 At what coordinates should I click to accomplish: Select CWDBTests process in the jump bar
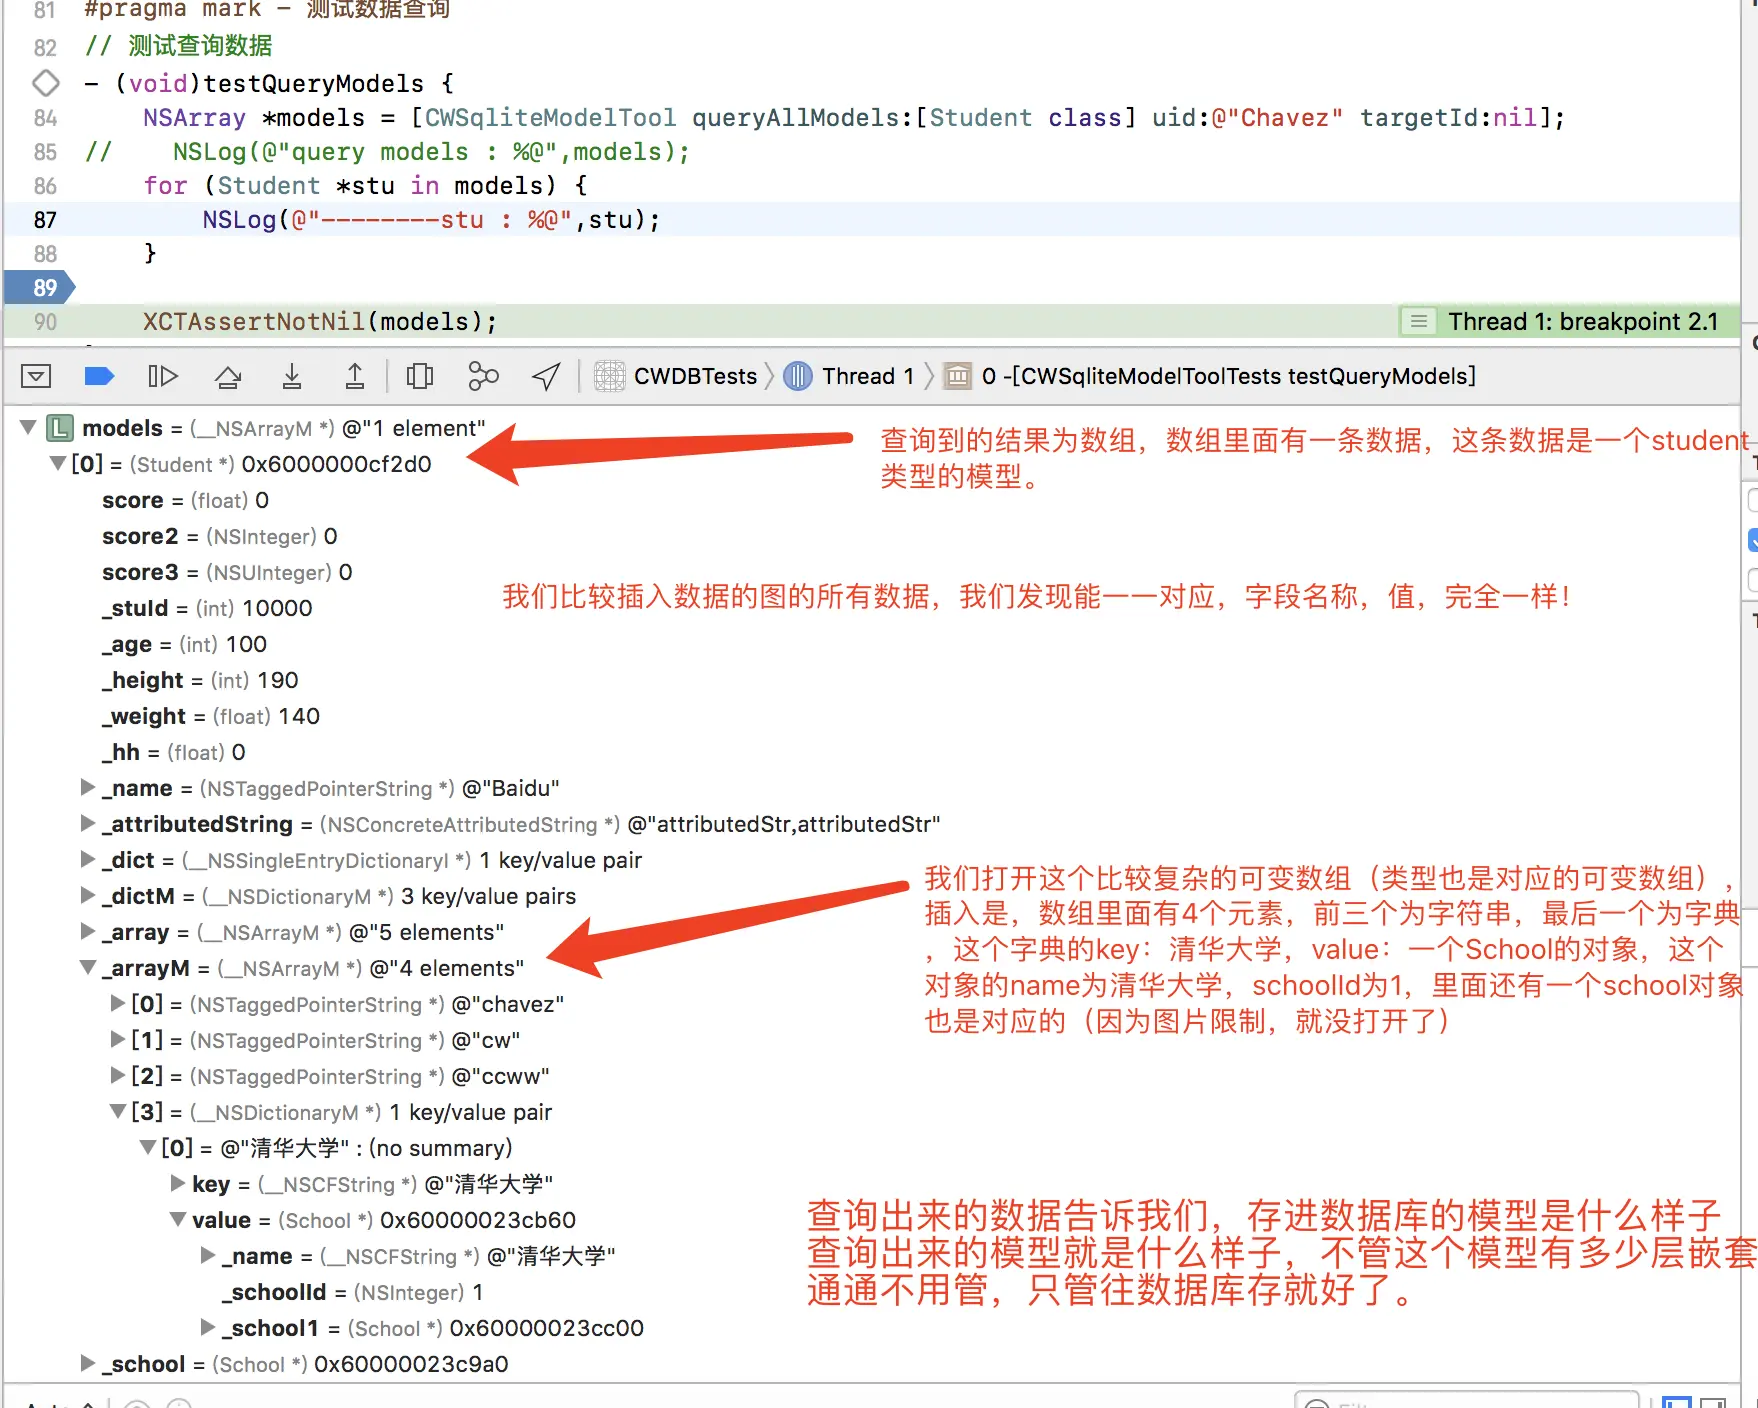tap(695, 376)
